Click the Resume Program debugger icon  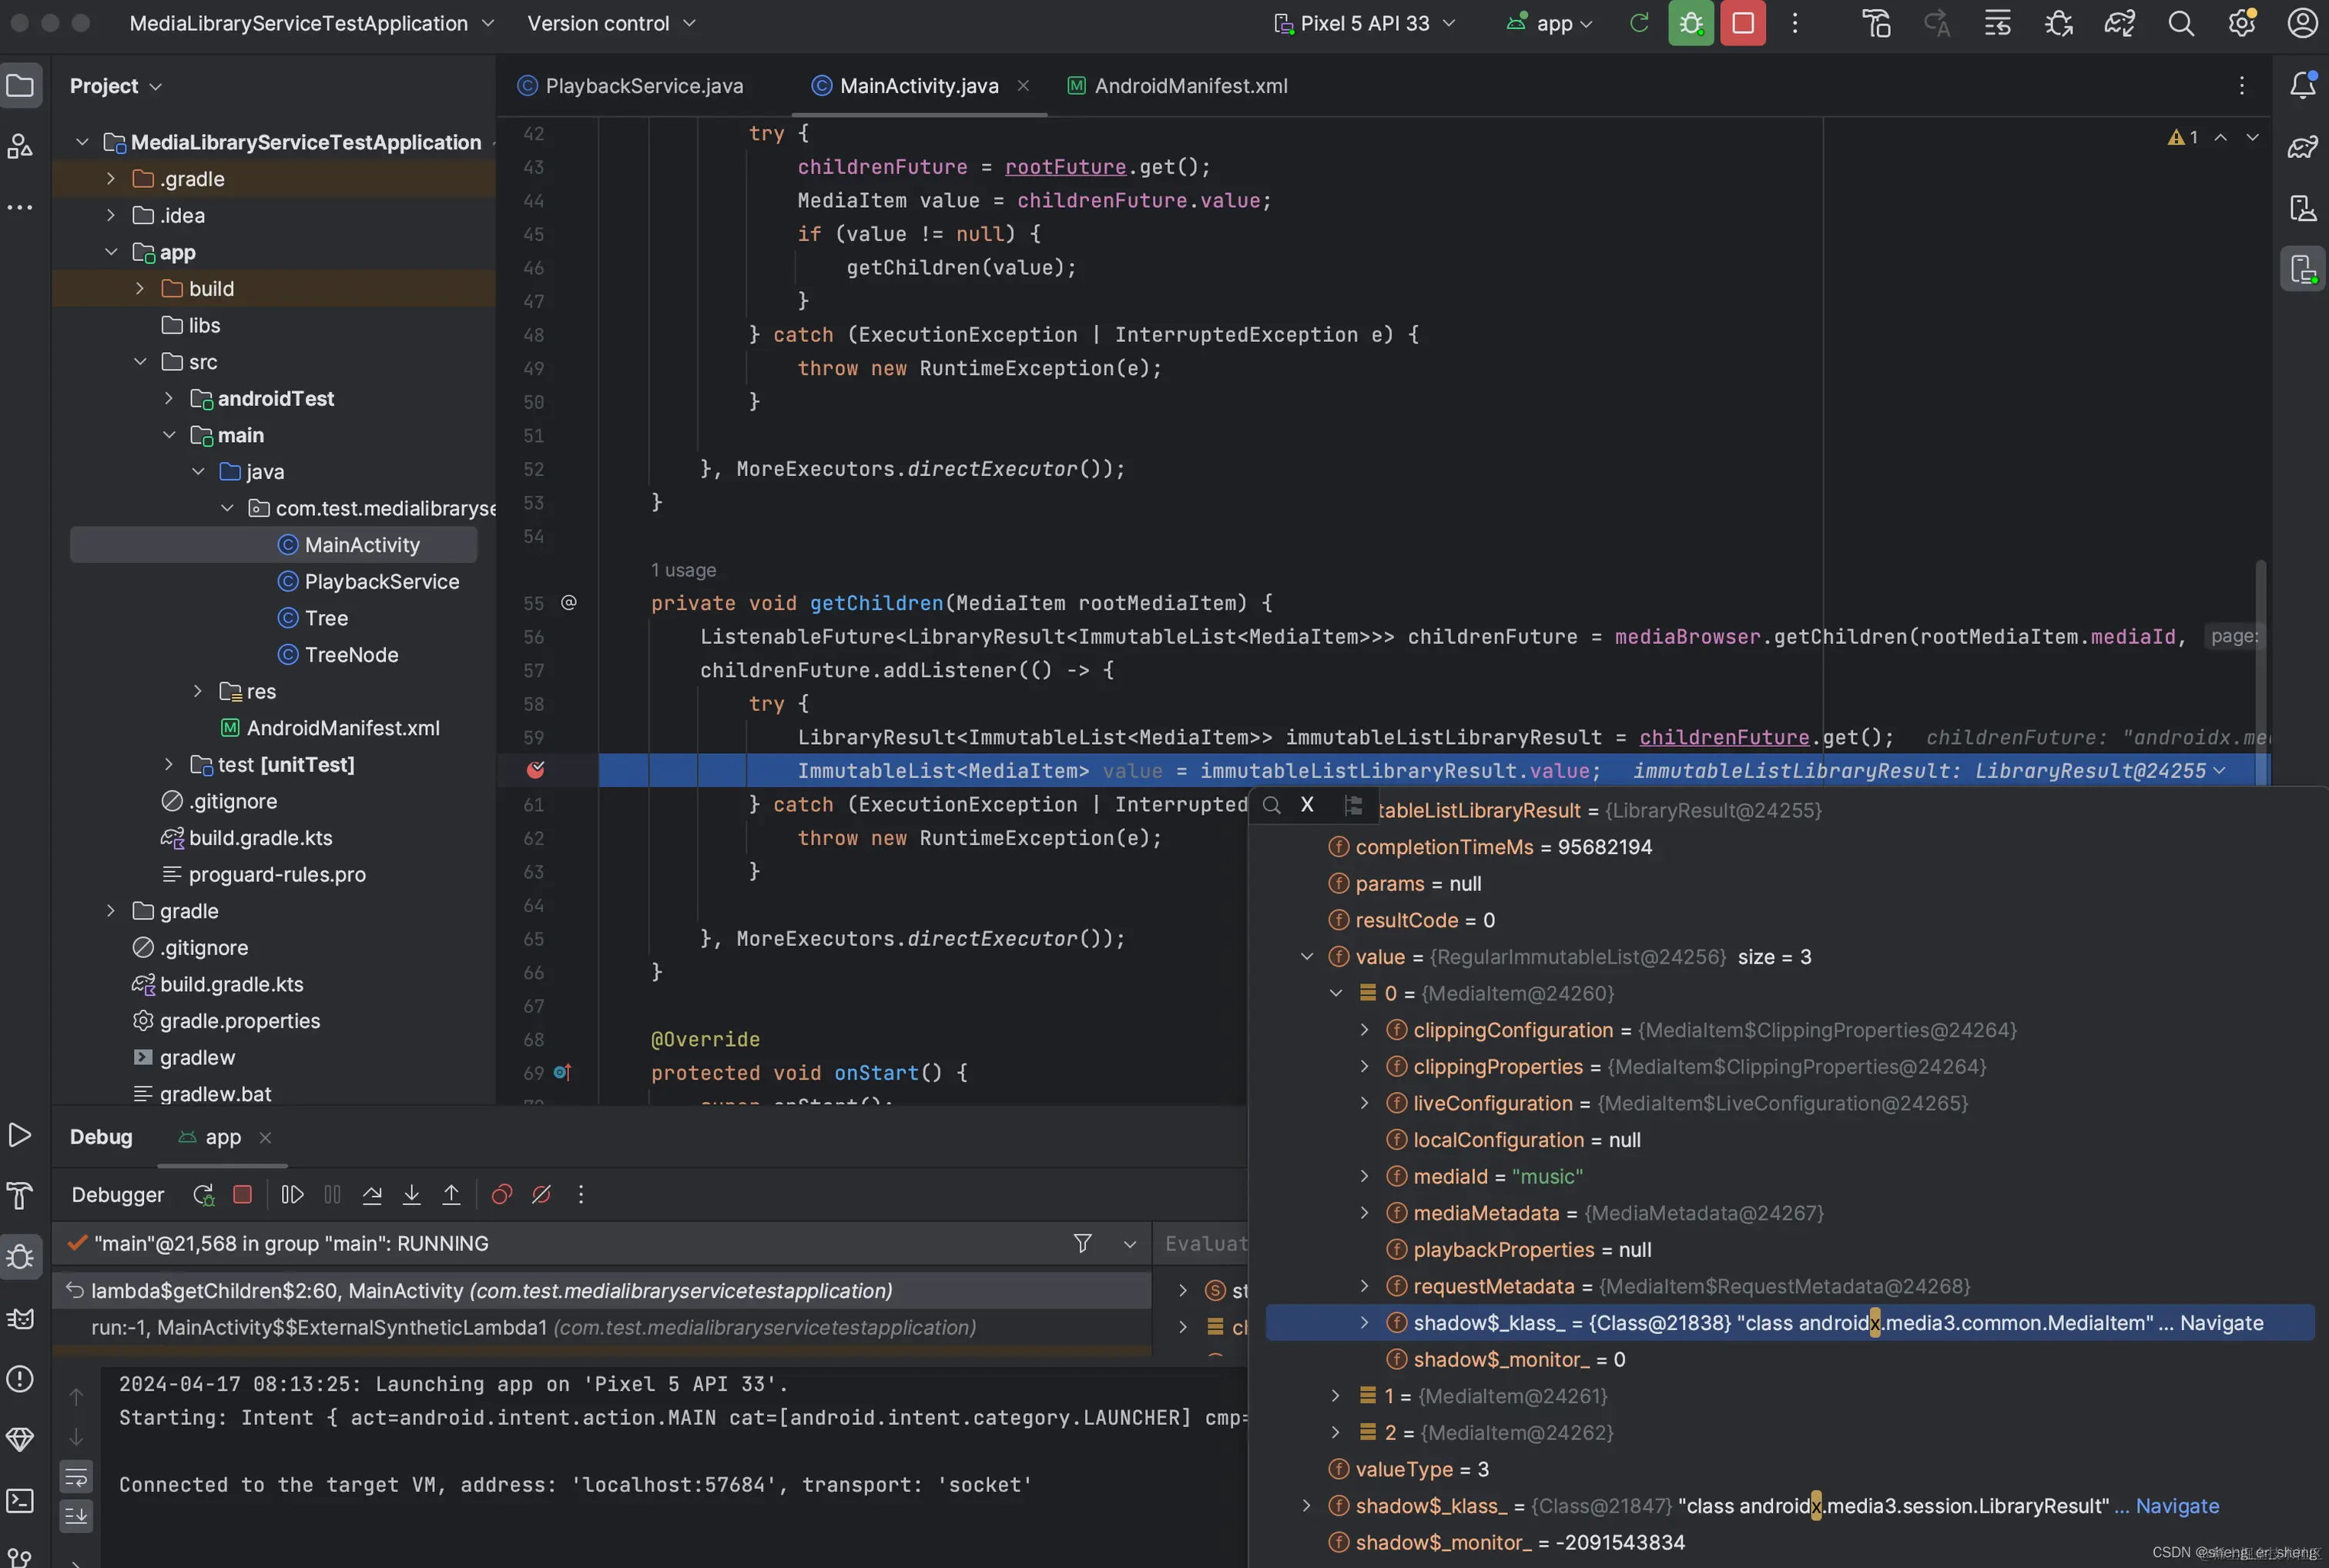pyautogui.click(x=292, y=1194)
